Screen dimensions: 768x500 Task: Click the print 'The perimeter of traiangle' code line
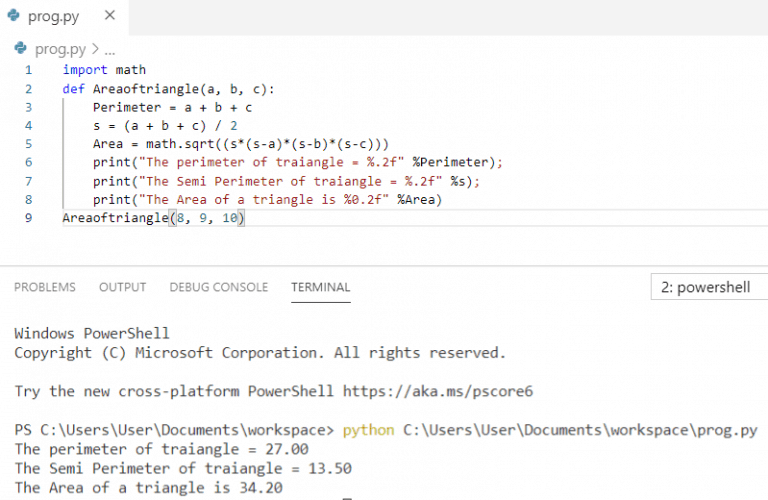[298, 162]
